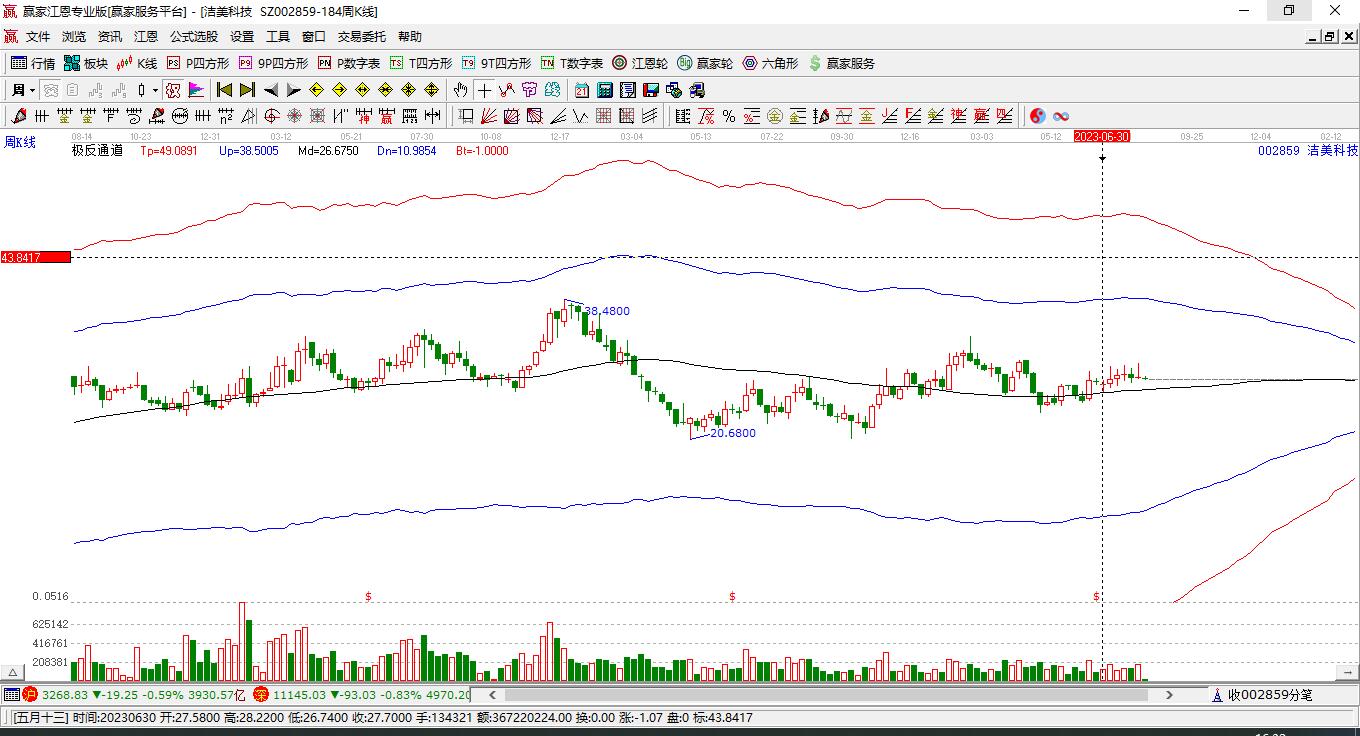Open 赢家服务 with the dollar icon

(841, 63)
